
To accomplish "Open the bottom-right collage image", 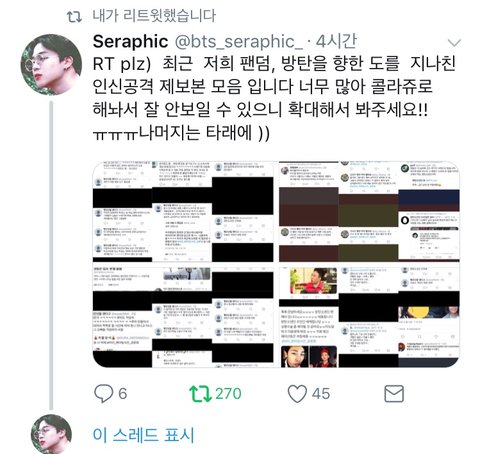I will pos(369,317).
